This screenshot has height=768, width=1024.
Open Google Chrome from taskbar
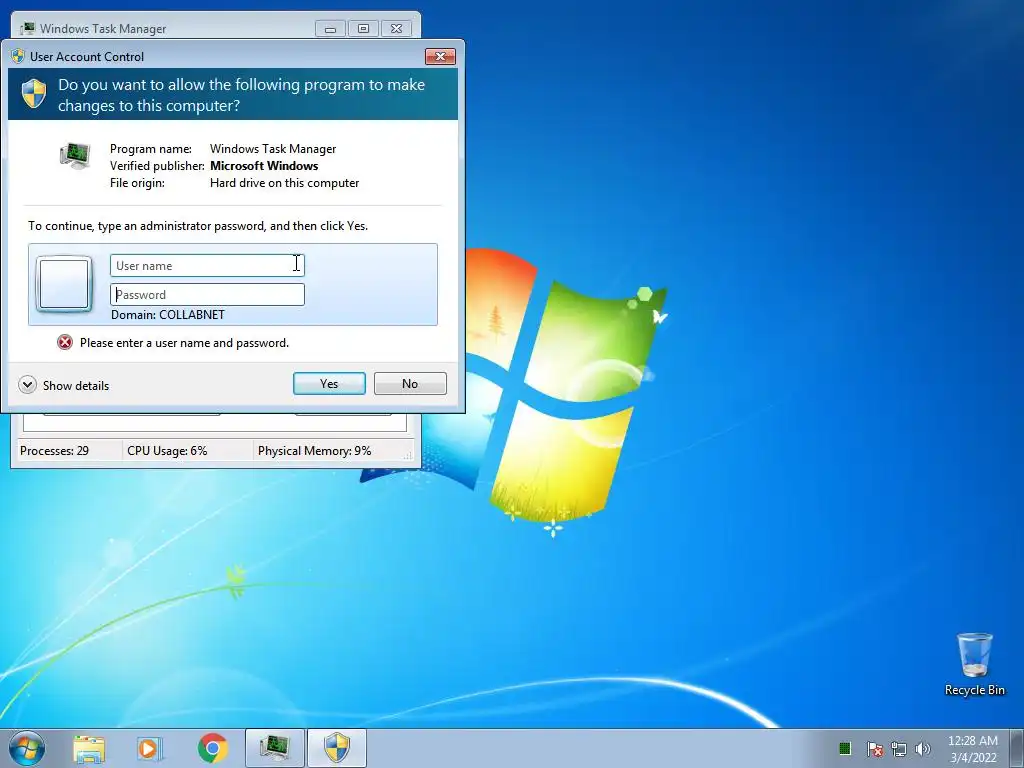(x=212, y=748)
